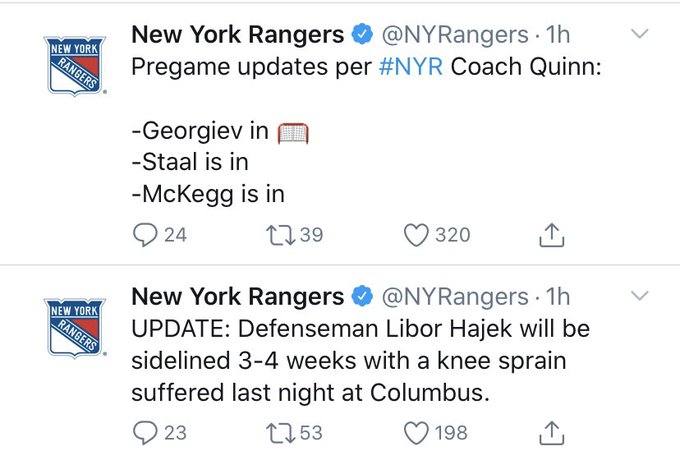Open the #NYR hashtag link
The width and height of the screenshot is (680, 451).
pos(413,67)
